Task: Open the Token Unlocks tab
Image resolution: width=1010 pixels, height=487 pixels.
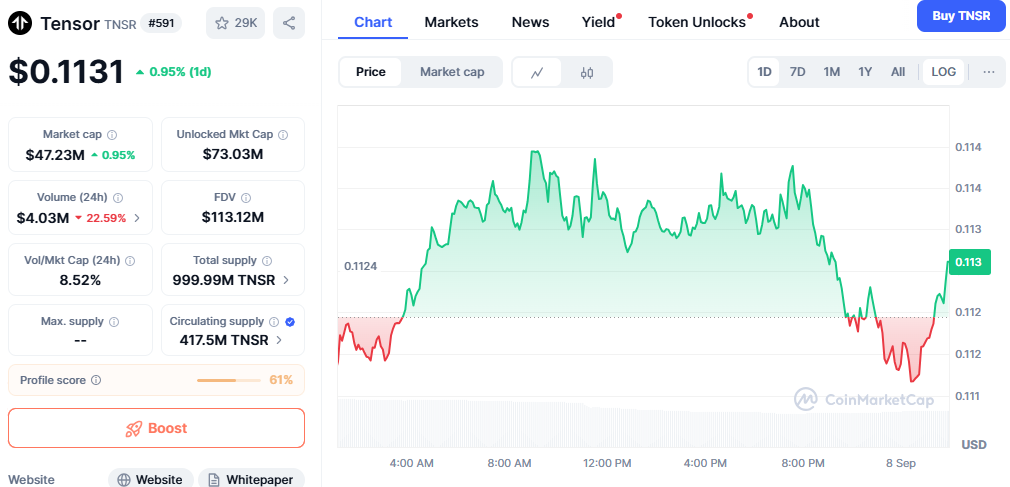Action: [x=697, y=22]
